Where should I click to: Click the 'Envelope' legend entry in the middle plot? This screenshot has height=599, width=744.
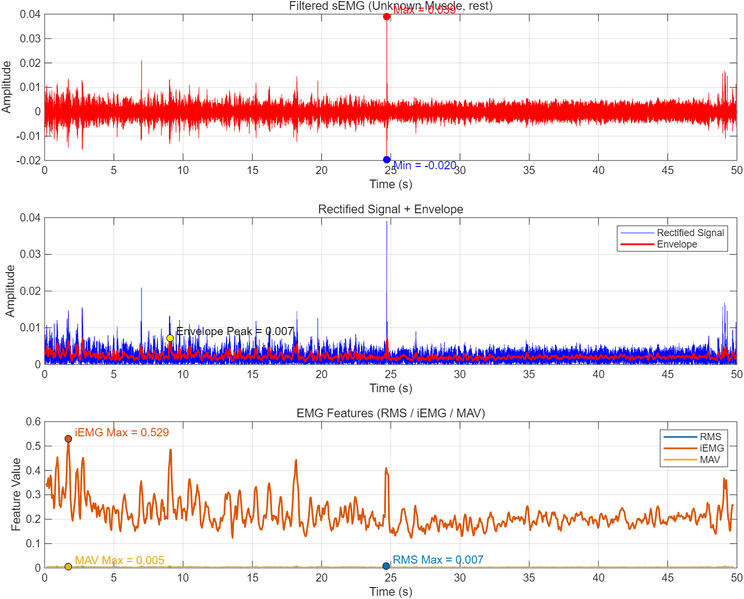678,244
